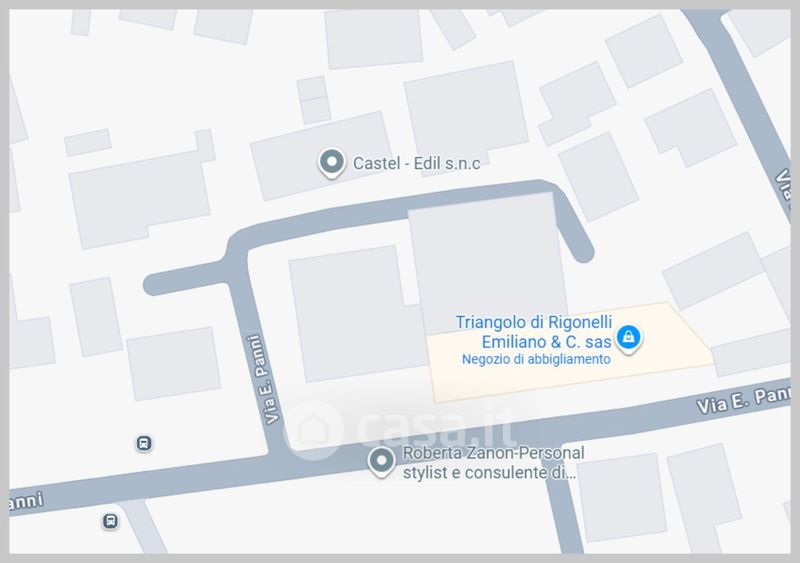Viewport: 800px width, 563px height.
Task: Click the Roberta Zanon map pin
Action: point(381,462)
